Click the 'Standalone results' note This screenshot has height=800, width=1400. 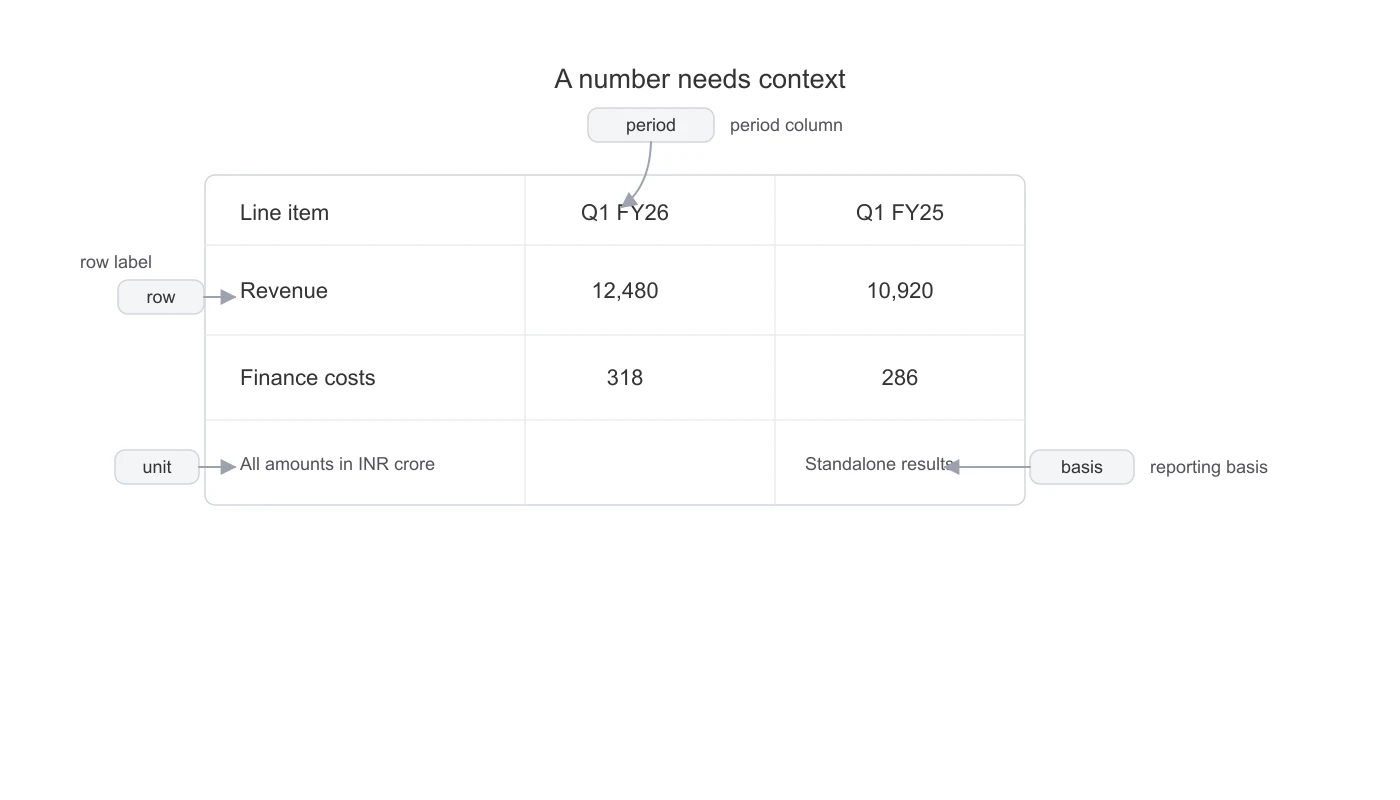(x=879, y=464)
